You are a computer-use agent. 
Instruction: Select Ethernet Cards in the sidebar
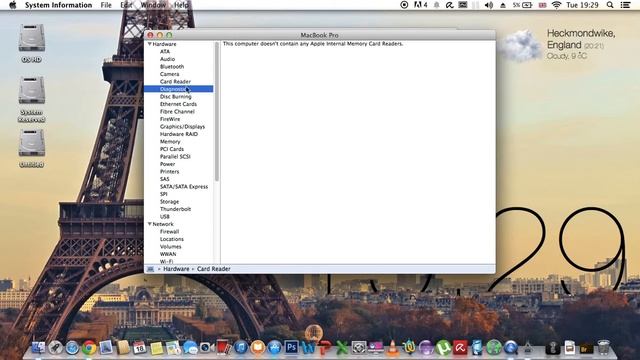(178, 104)
